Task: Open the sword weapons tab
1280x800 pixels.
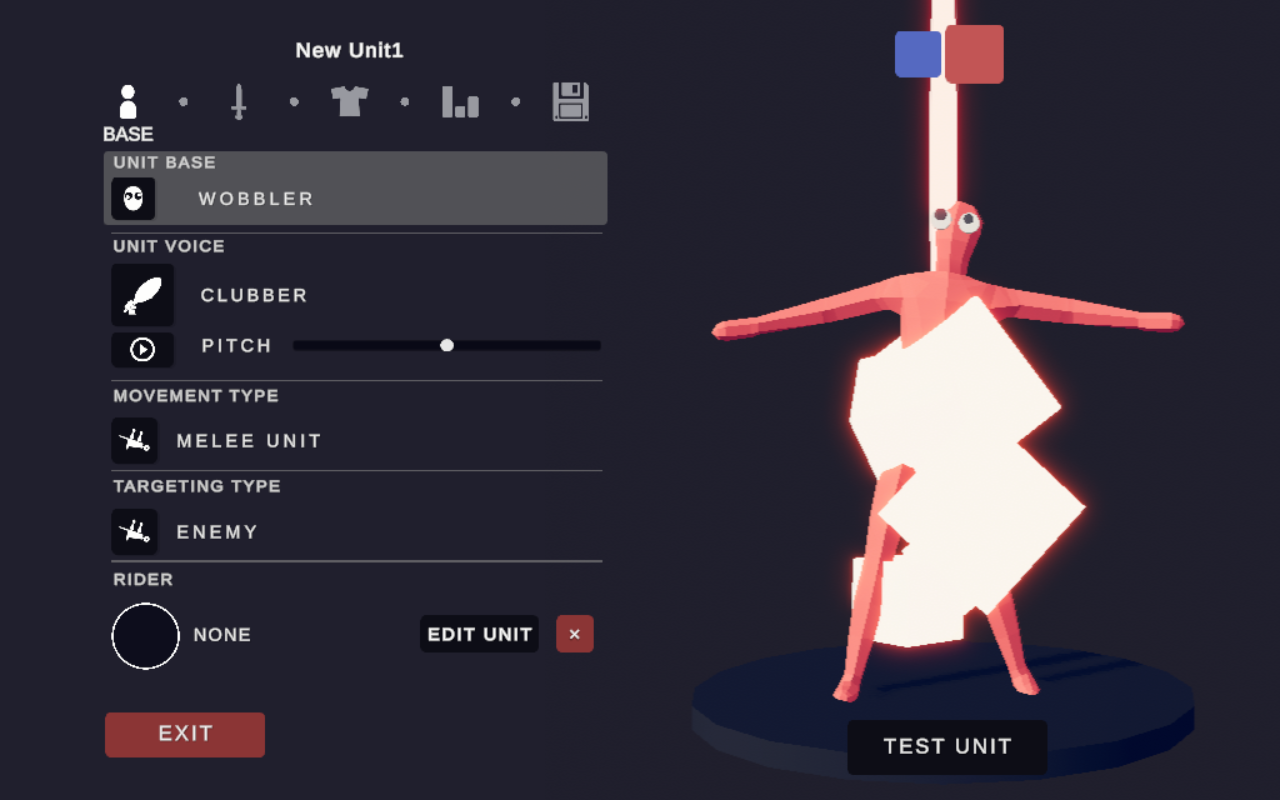Action: [238, 102]
